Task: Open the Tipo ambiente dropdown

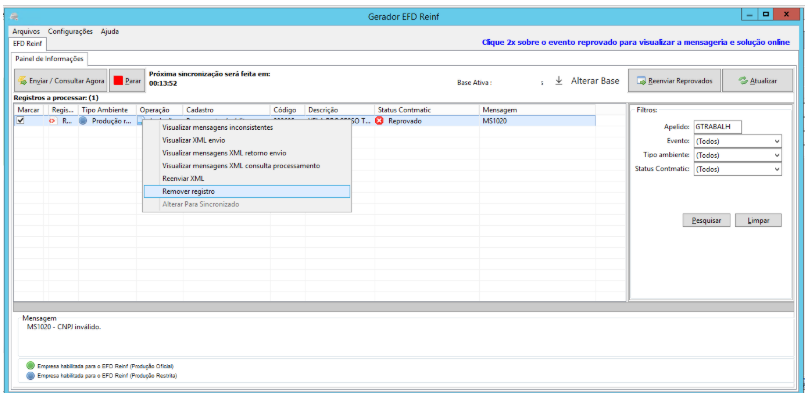Action: (737, 155)
